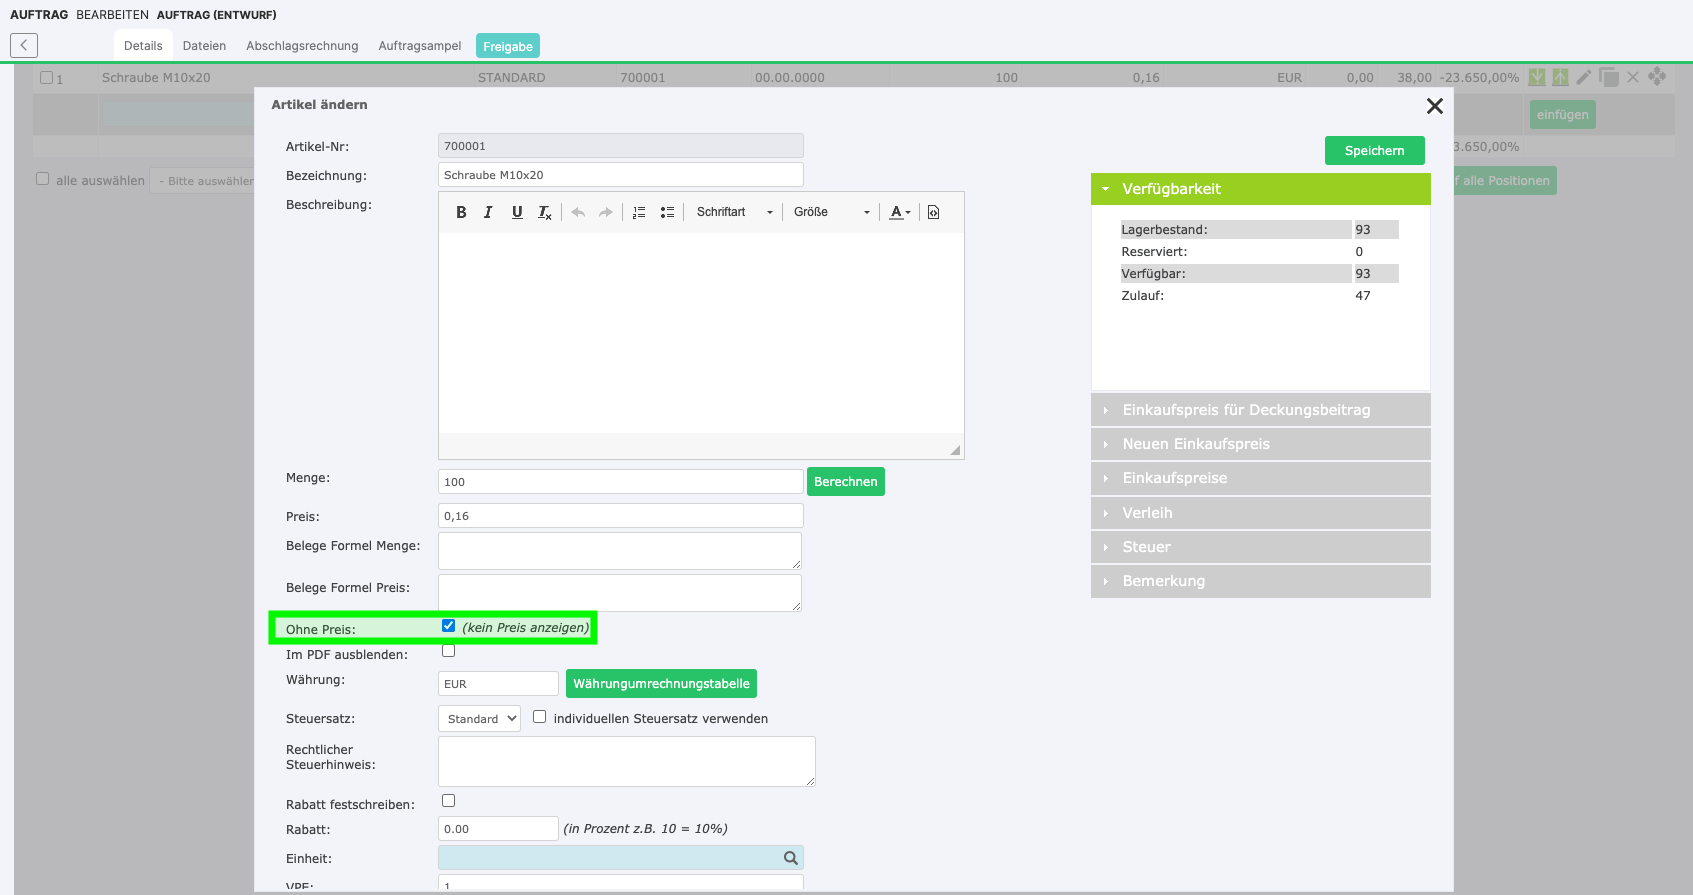Insert a bulleted list in description

tap(667, 212)
